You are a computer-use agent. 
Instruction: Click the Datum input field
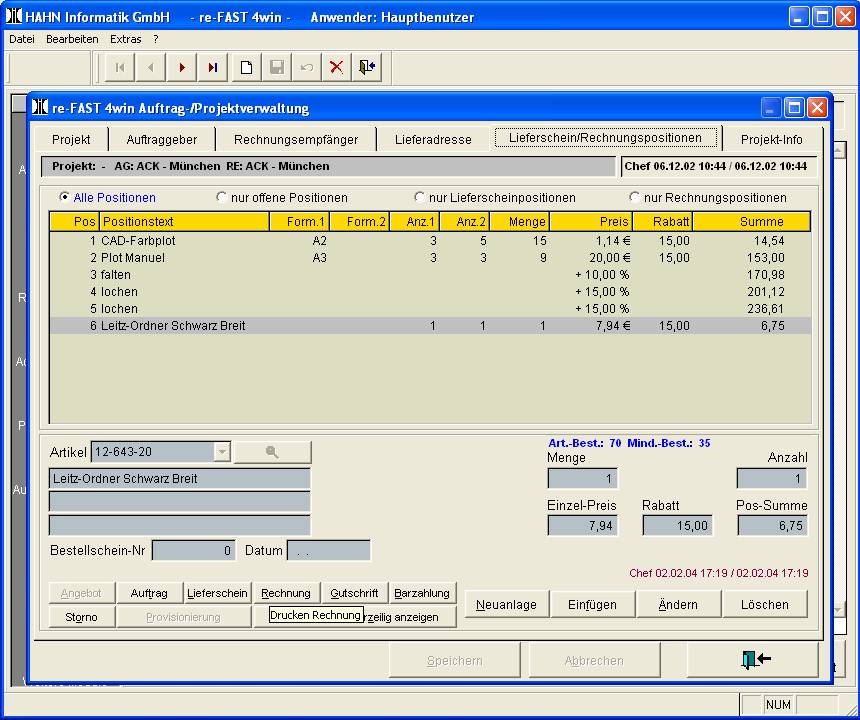click(329, 551)
